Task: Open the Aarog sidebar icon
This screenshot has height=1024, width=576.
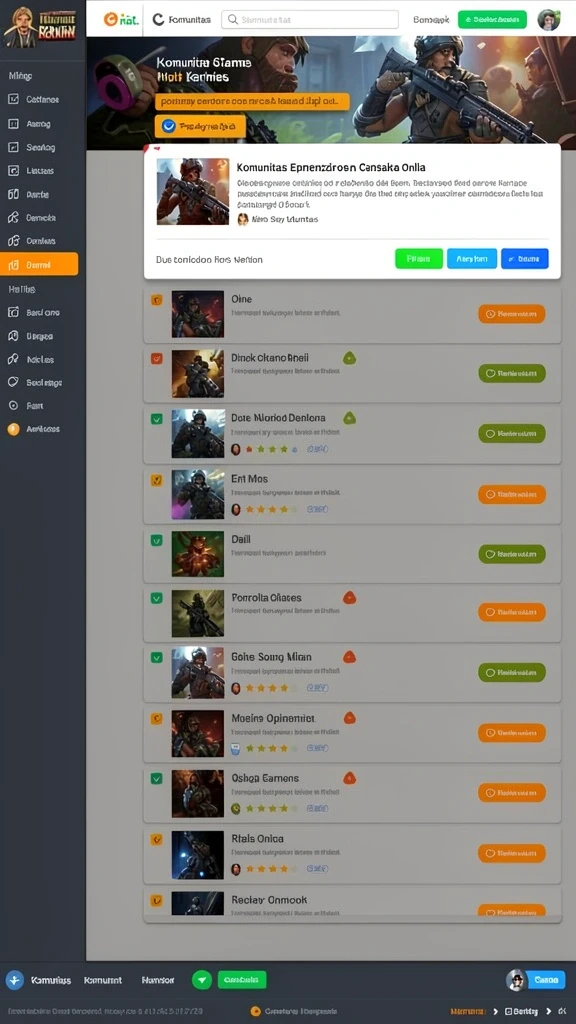Action: (x=13, y=123)
